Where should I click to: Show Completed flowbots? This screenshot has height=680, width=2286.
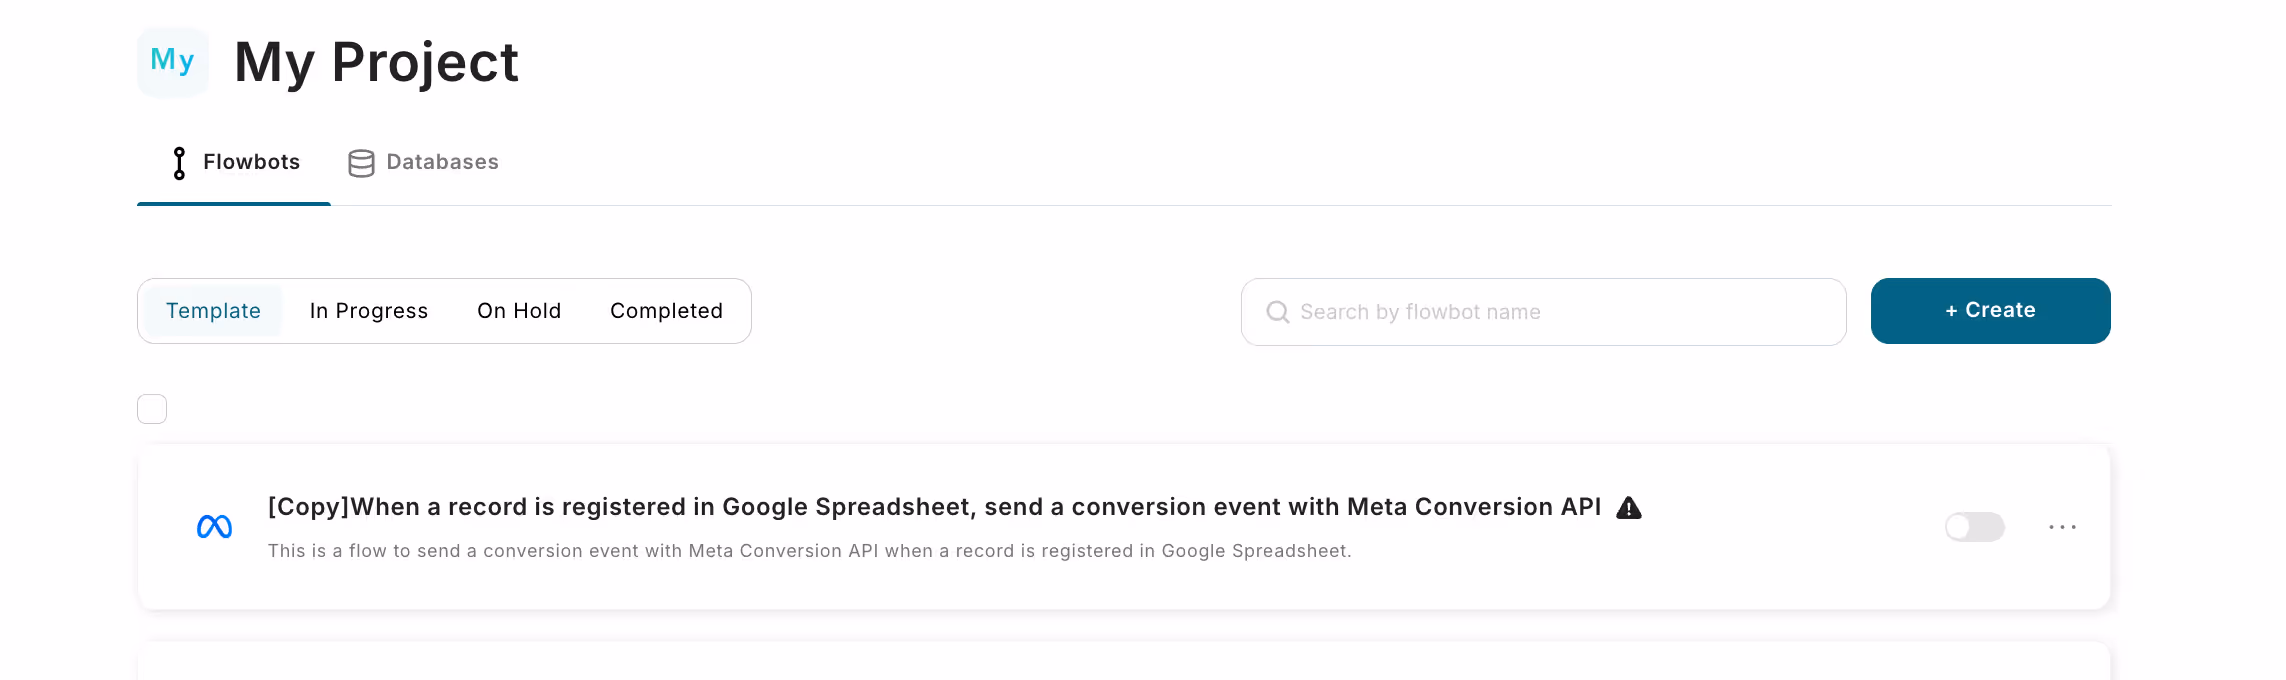[666, 311]
